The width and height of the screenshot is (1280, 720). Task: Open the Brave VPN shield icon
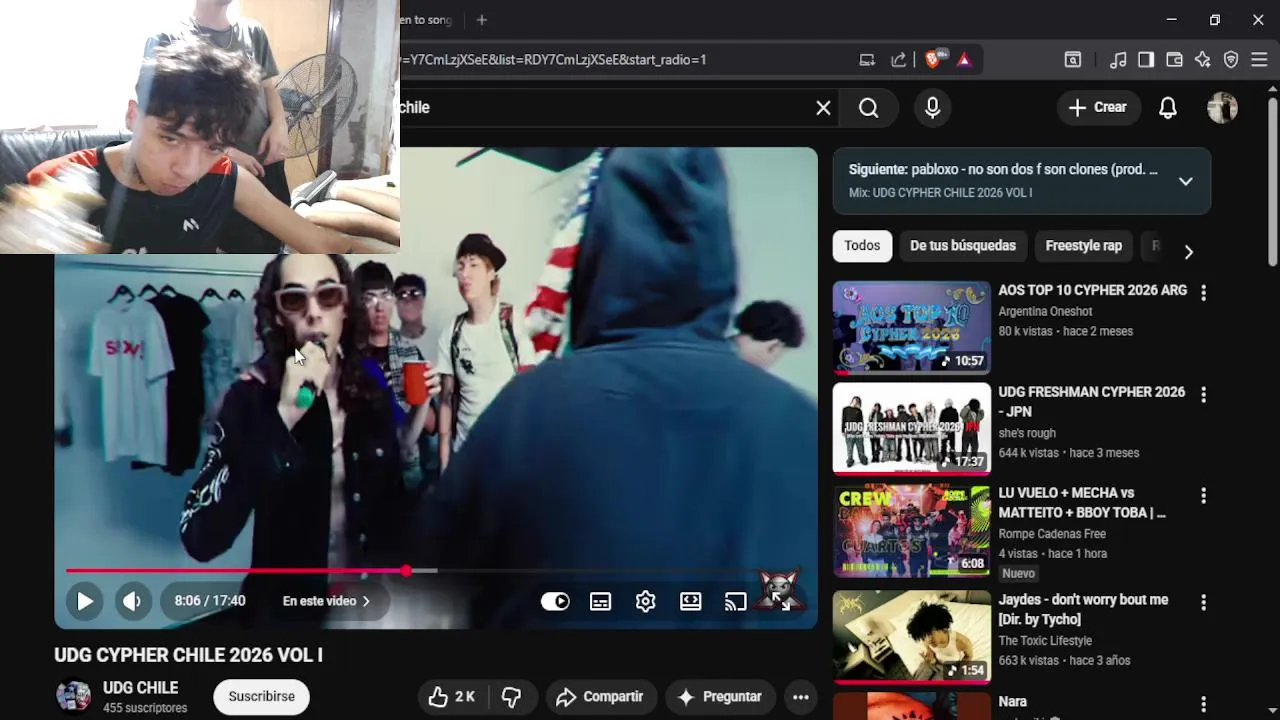tap(1231, 60)
